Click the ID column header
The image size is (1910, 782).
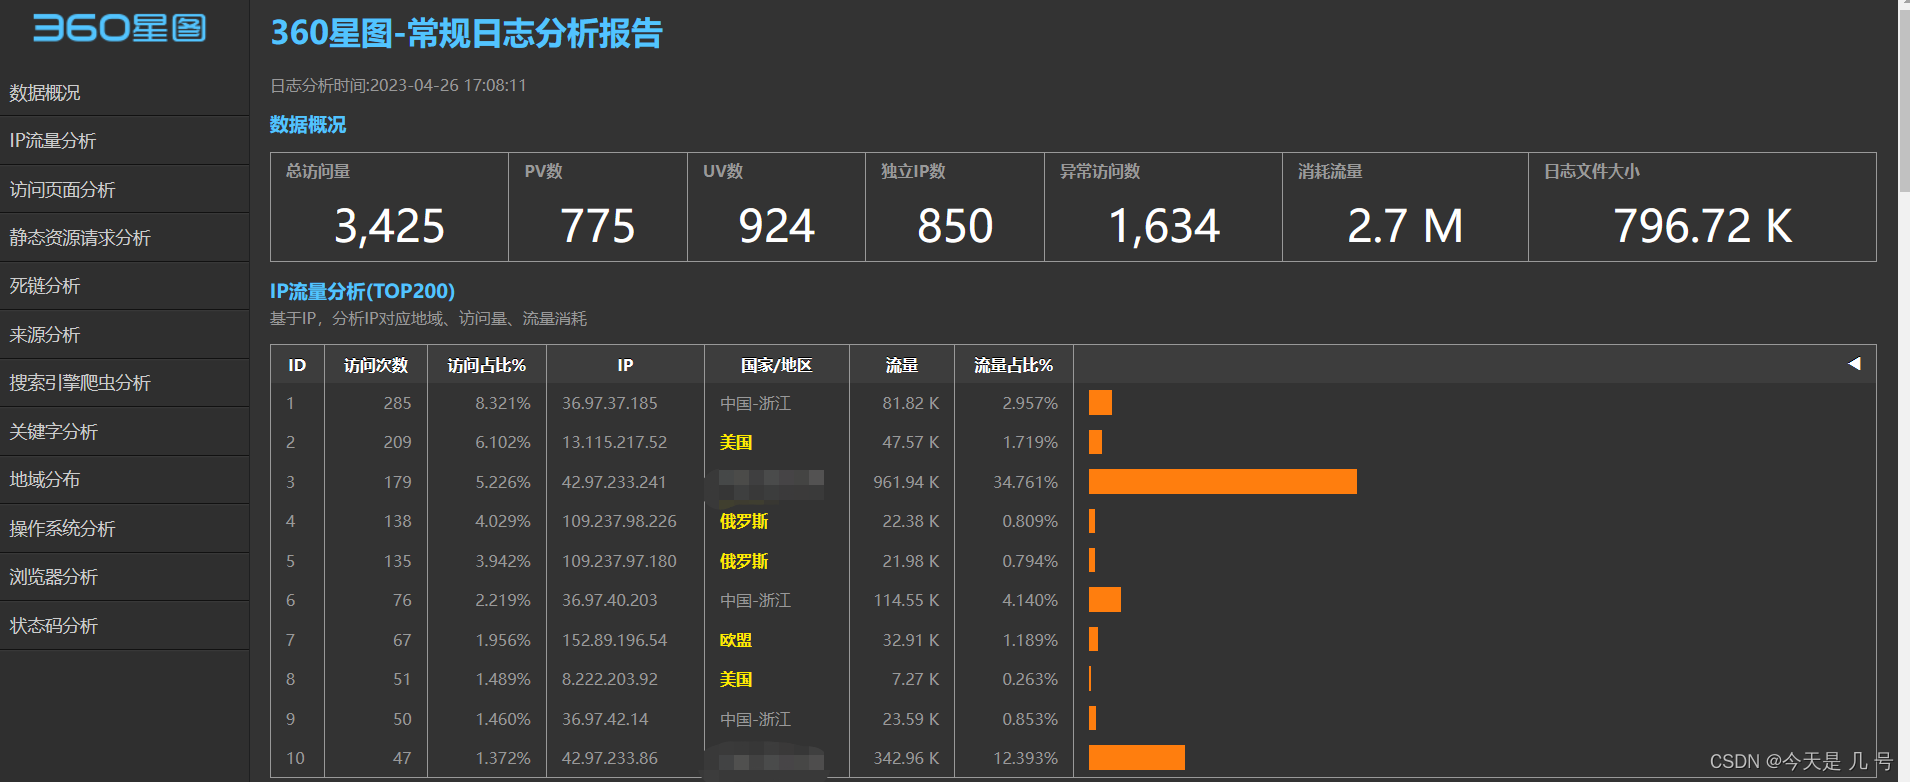(297, 365)
